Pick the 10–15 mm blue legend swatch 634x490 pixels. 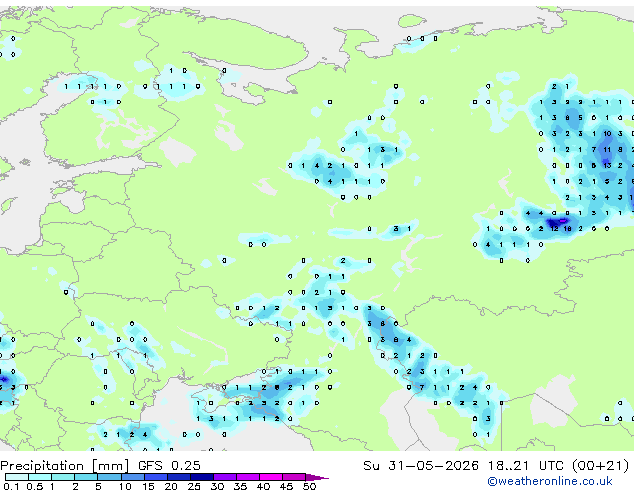point(133,477)
